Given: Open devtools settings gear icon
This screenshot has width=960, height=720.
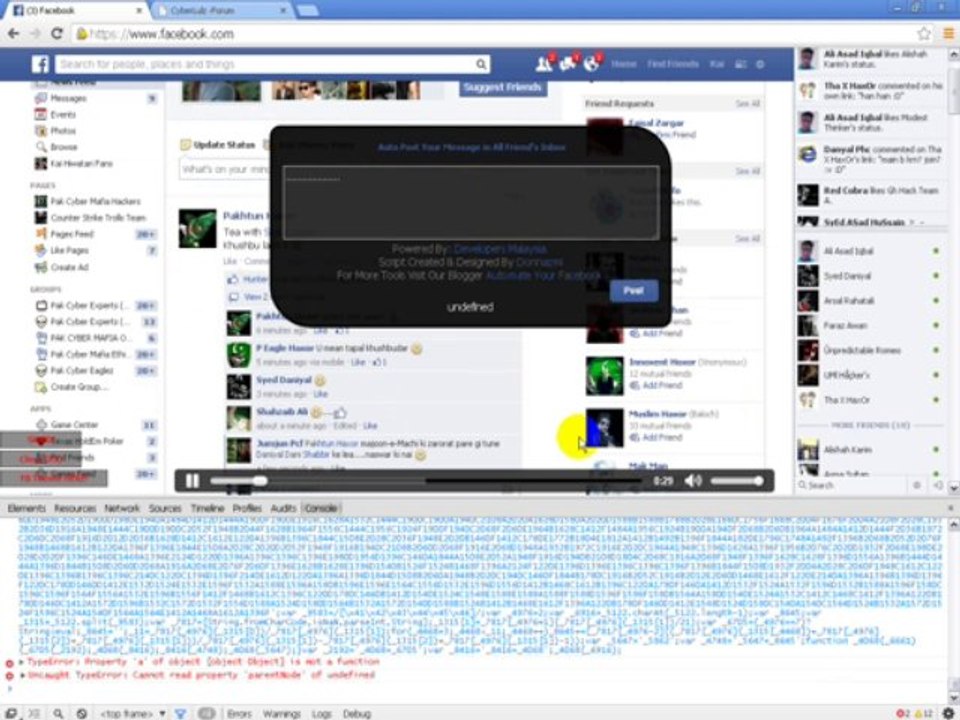Looking at the screenshot, I should pyautogui.click(x=950, y=713).
